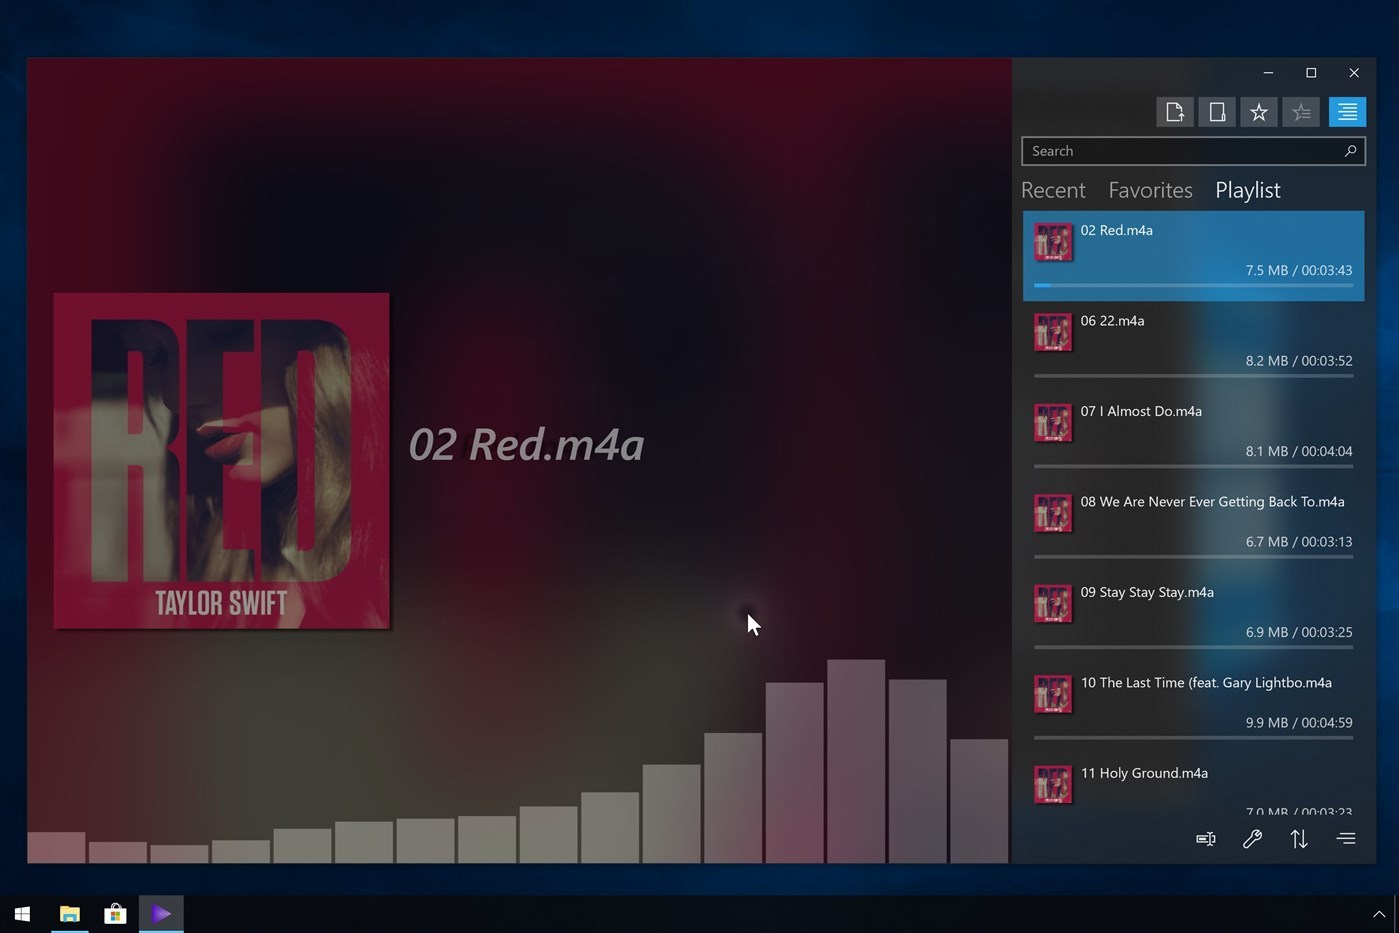Click the 6.7 MB / 00:03:13 info text
Image resolution: width=1399 pixels, height=933 pixels.
point(1298,542)
